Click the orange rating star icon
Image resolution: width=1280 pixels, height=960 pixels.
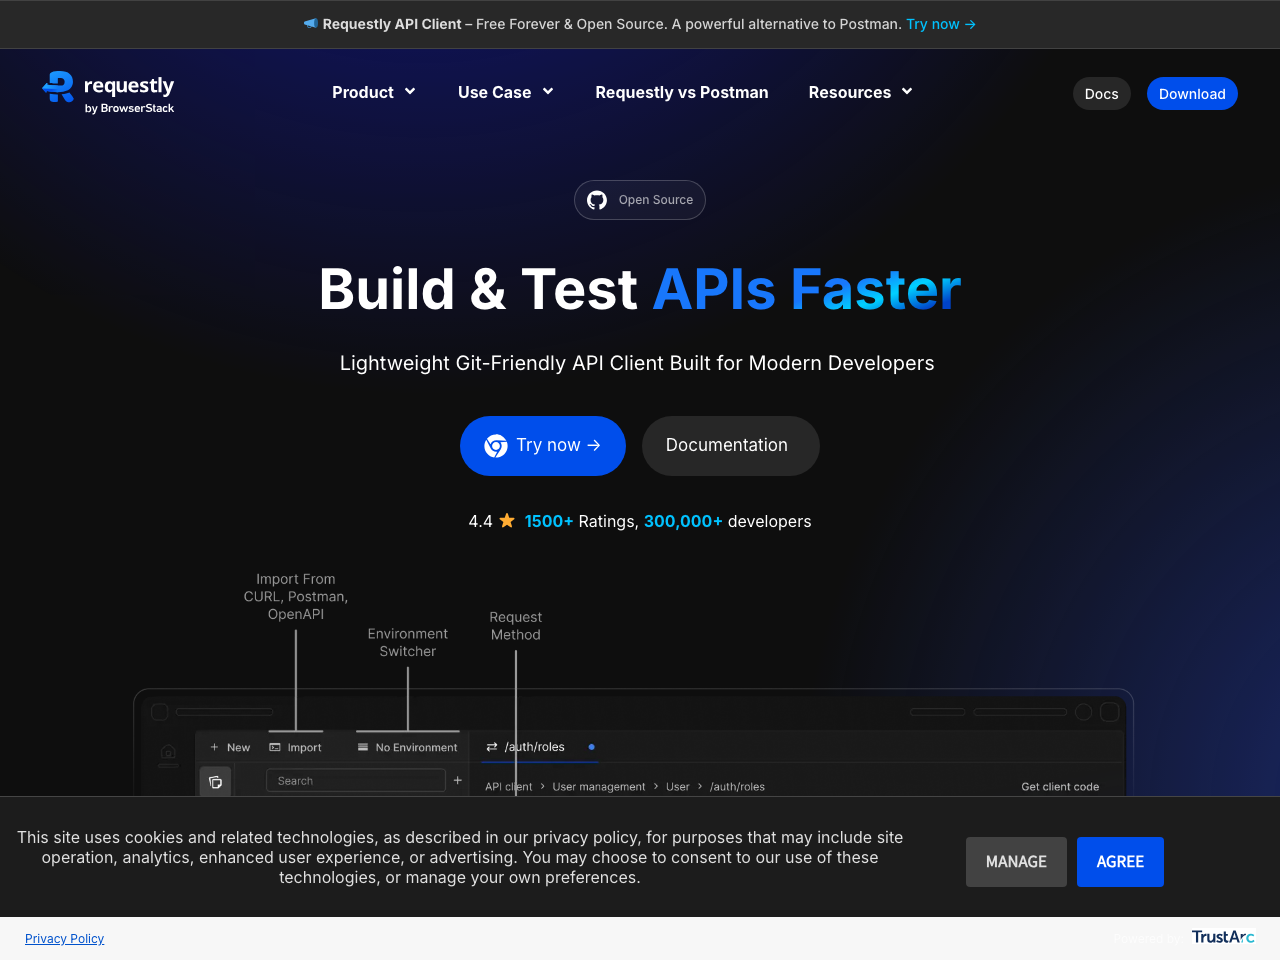tap(507, 521)
